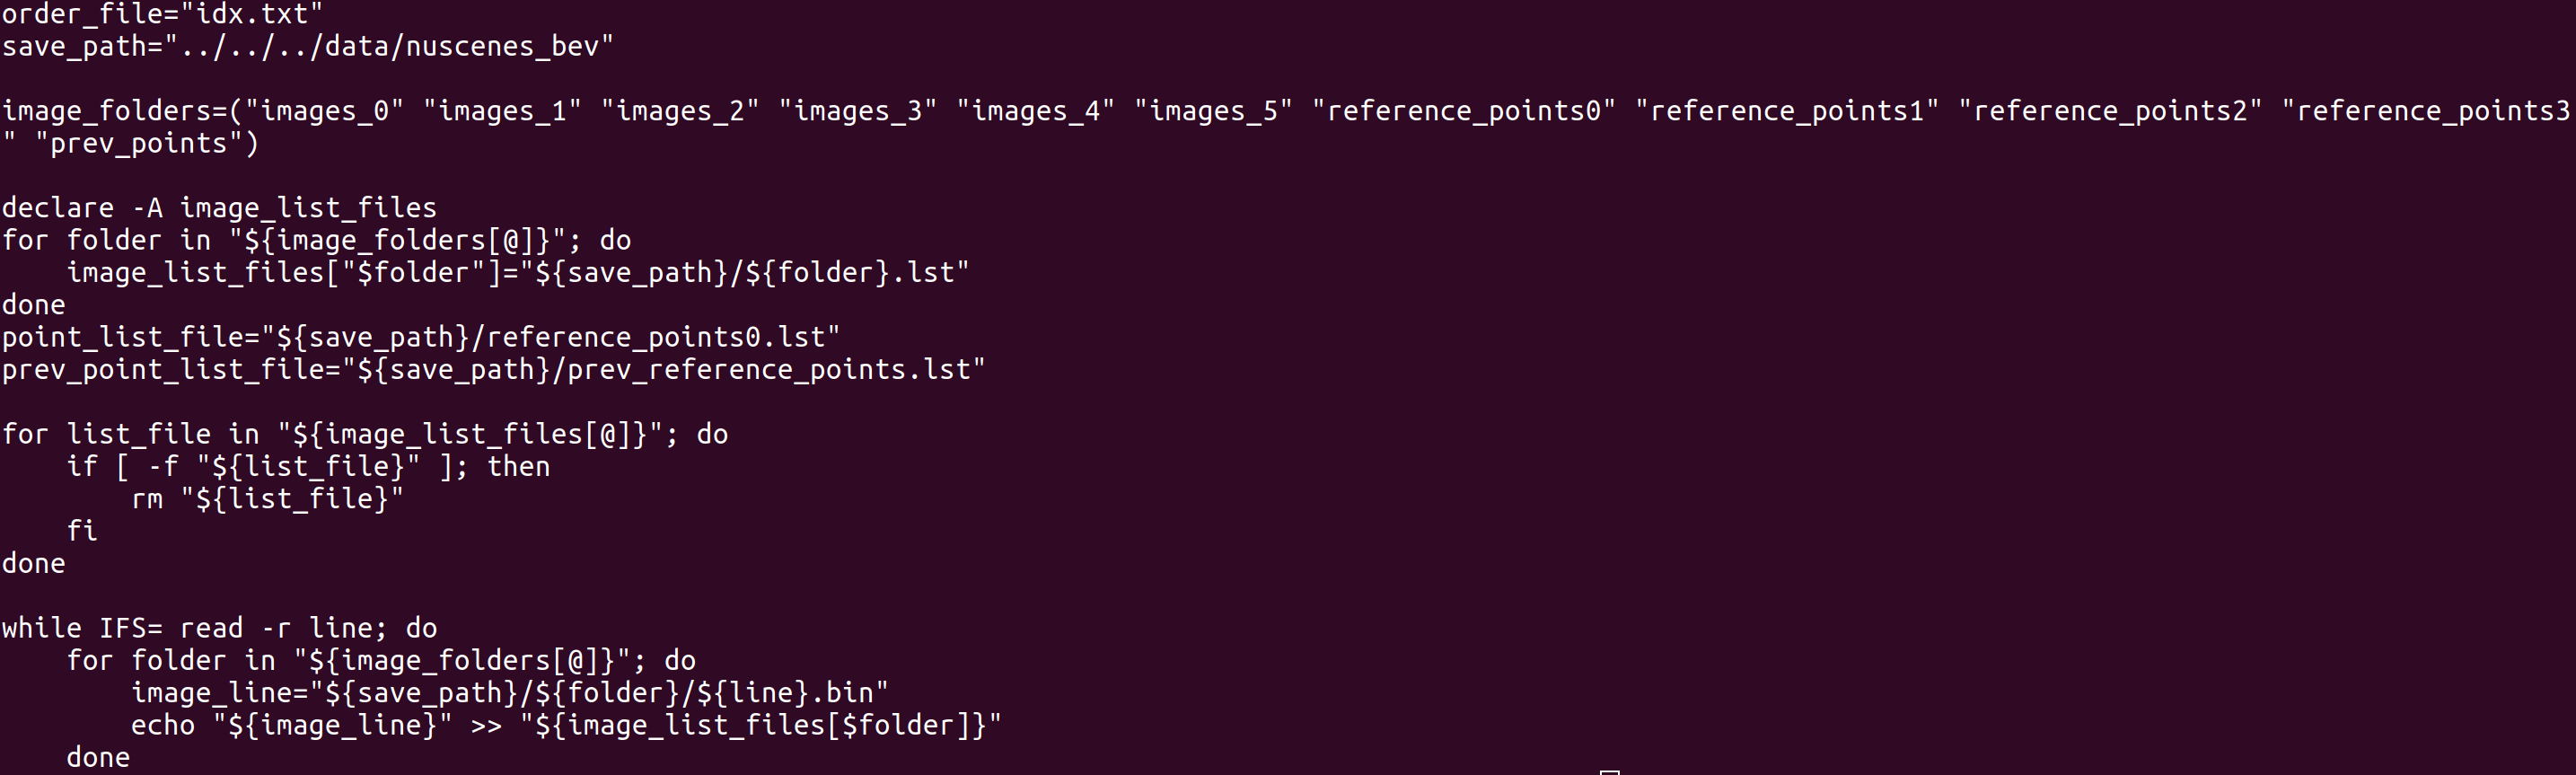
Task: Click the rm "${list_file}" command
Action: click(x=267, y=499)
